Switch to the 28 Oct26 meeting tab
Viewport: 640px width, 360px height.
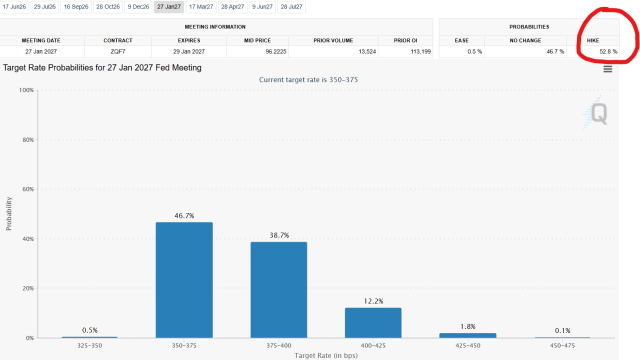[x=108, y=7]
